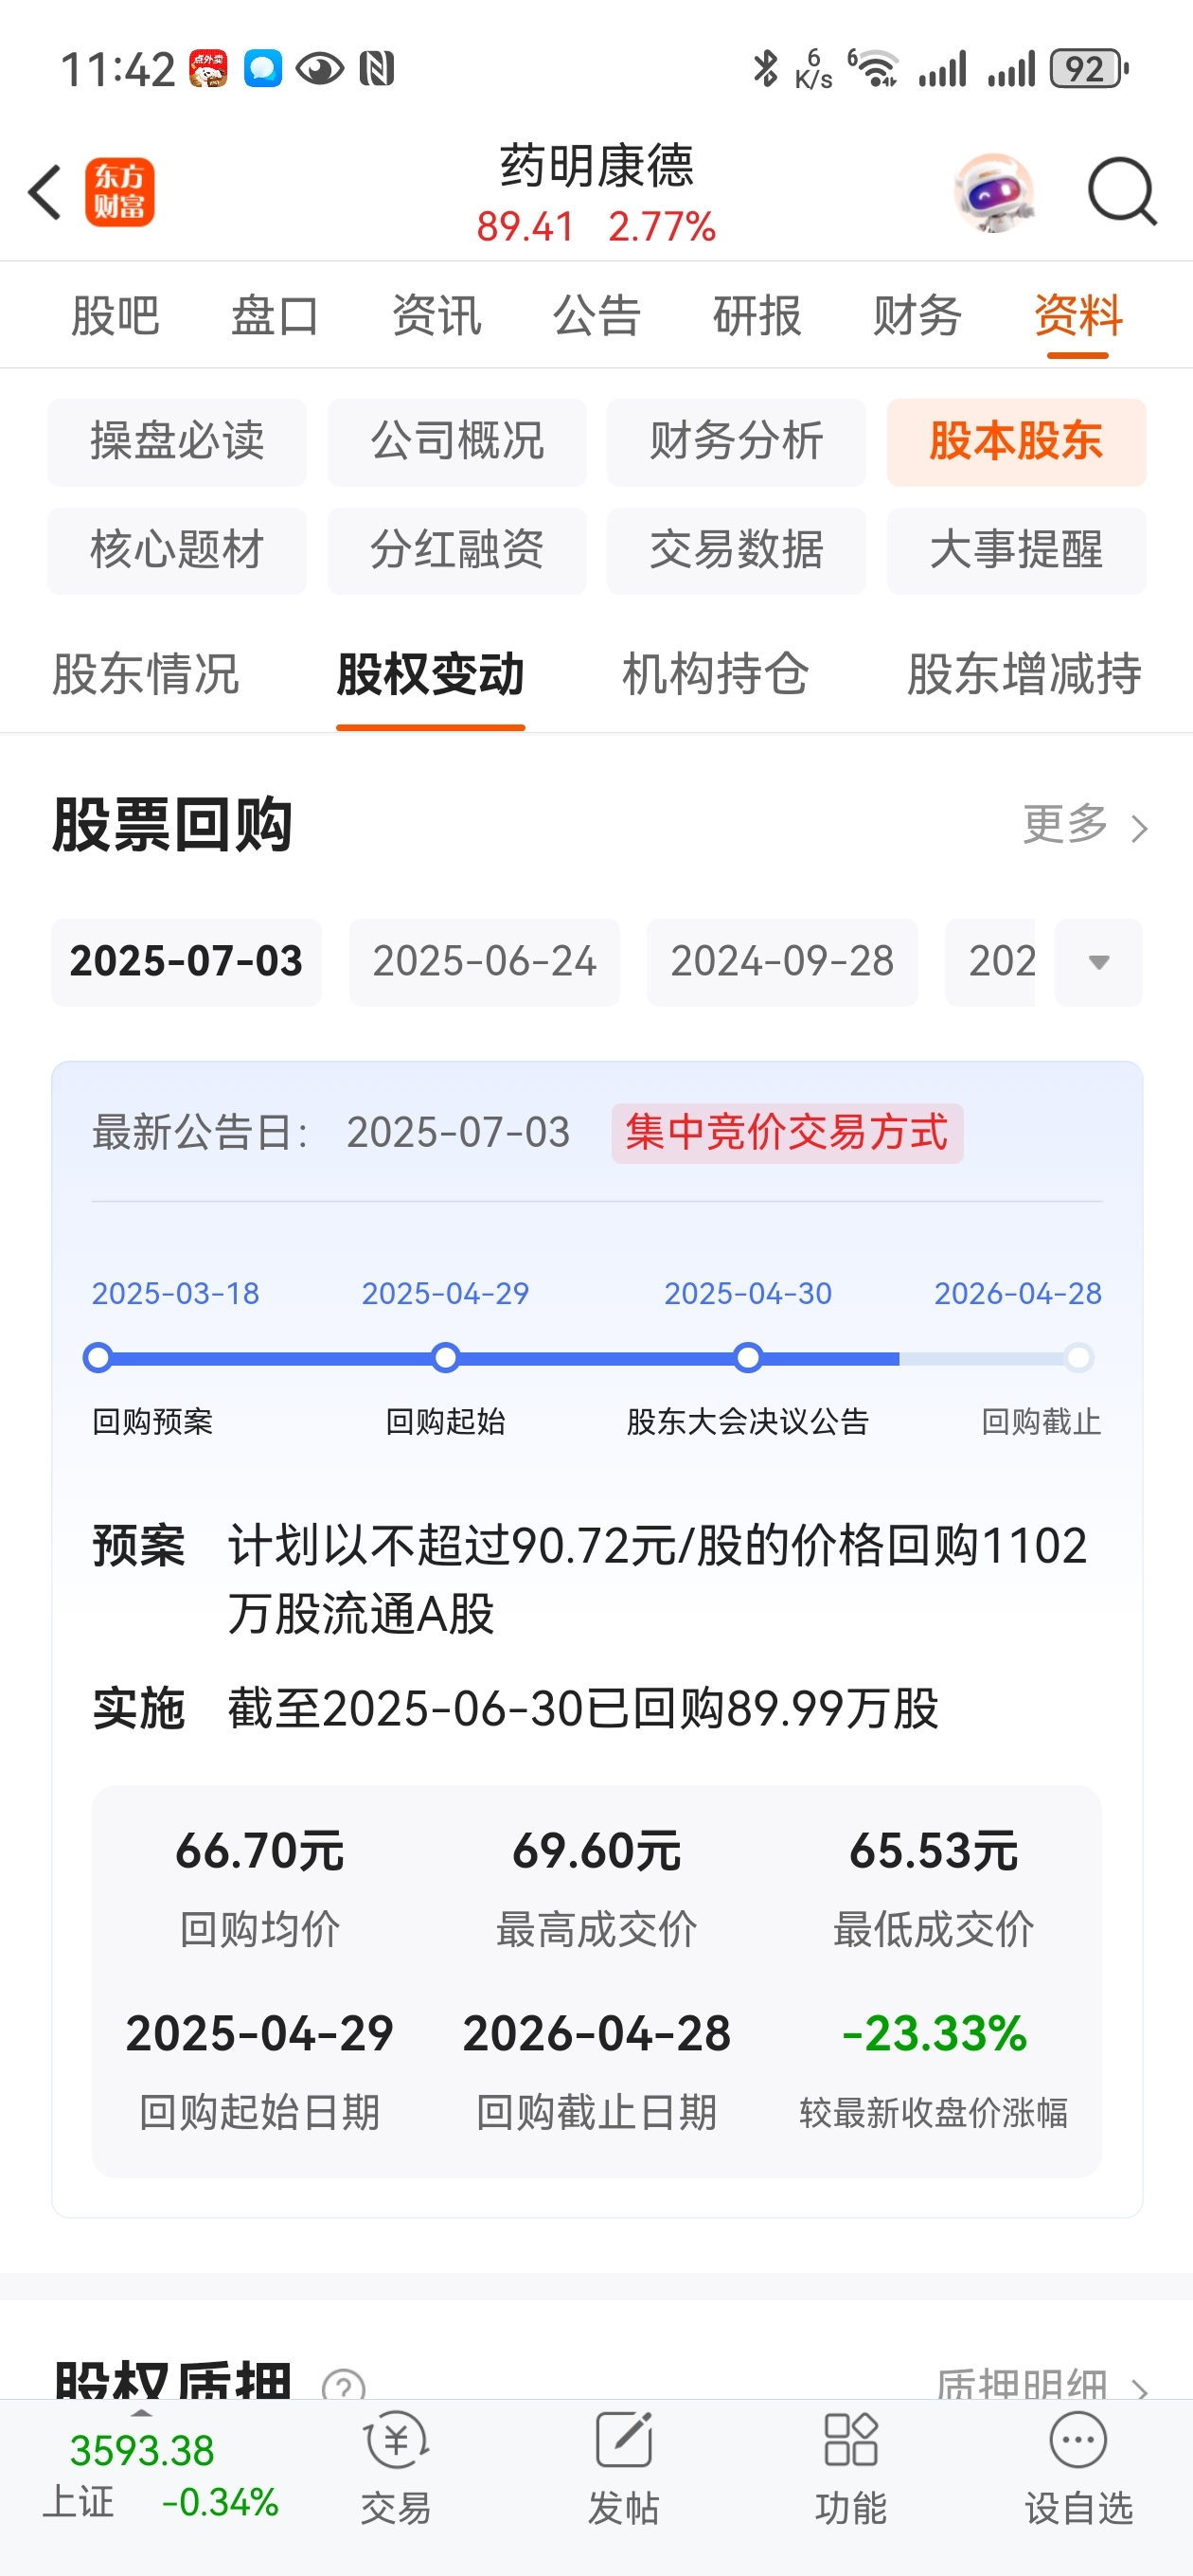Screen dimensions: 1193x2576
Task: Tap the 设自选 ellipsis icon
Action: (x=1078, y=2440)
